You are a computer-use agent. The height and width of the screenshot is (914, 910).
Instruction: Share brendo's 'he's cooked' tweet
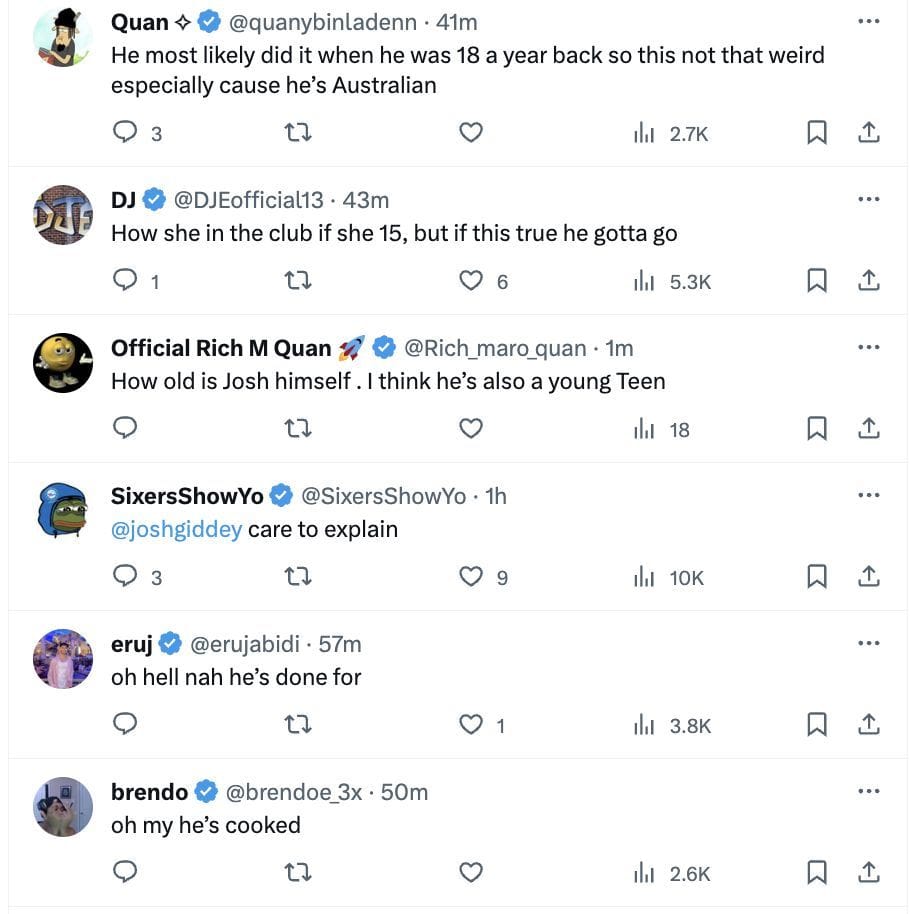point(869,873)
